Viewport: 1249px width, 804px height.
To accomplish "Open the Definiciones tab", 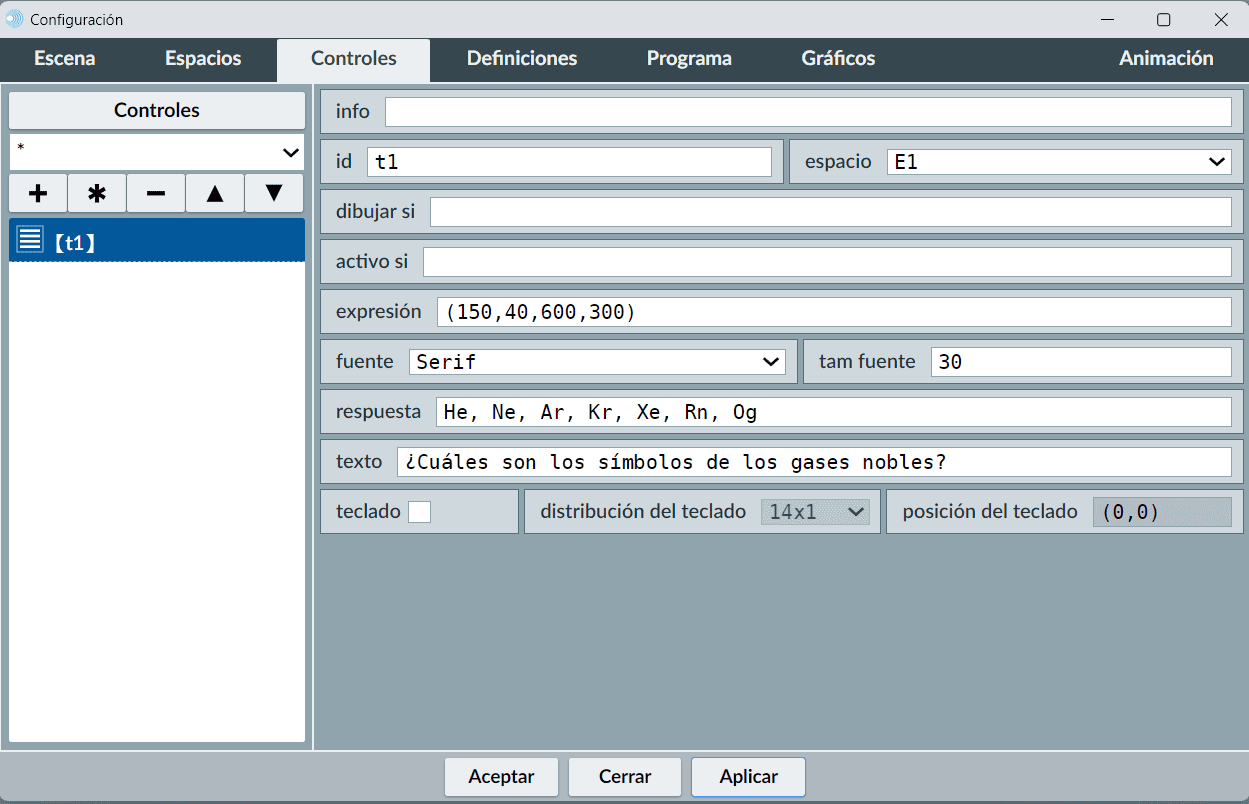I will click(x=522, y=59).
